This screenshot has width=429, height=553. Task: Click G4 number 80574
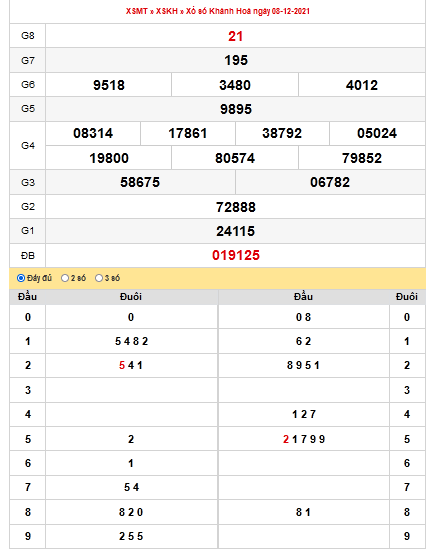[235, 158]
